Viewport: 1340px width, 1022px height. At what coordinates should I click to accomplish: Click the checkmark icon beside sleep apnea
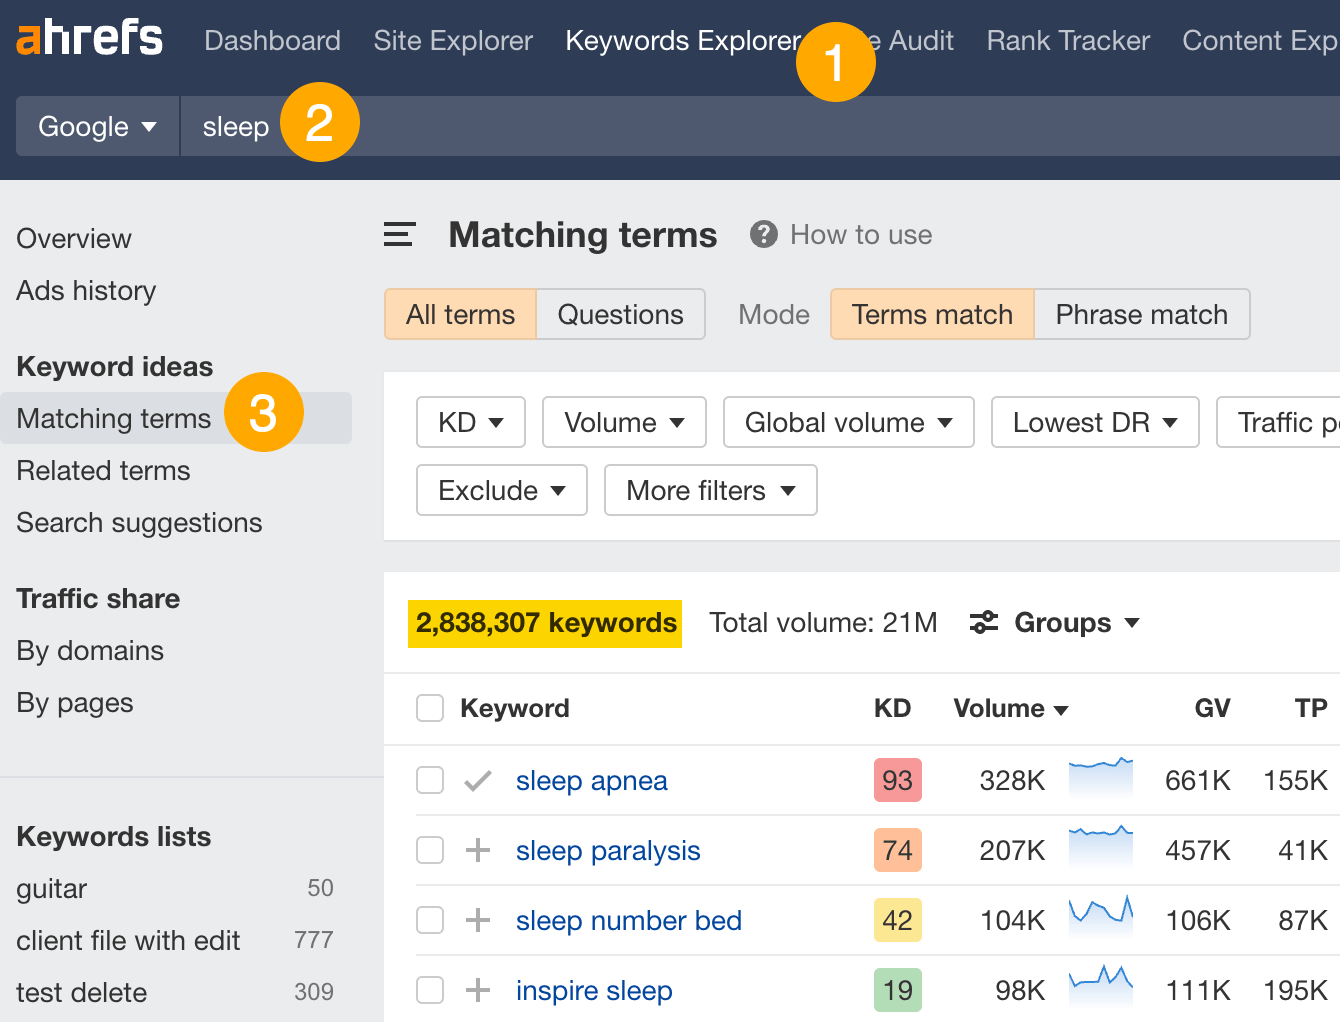[478, 780]
